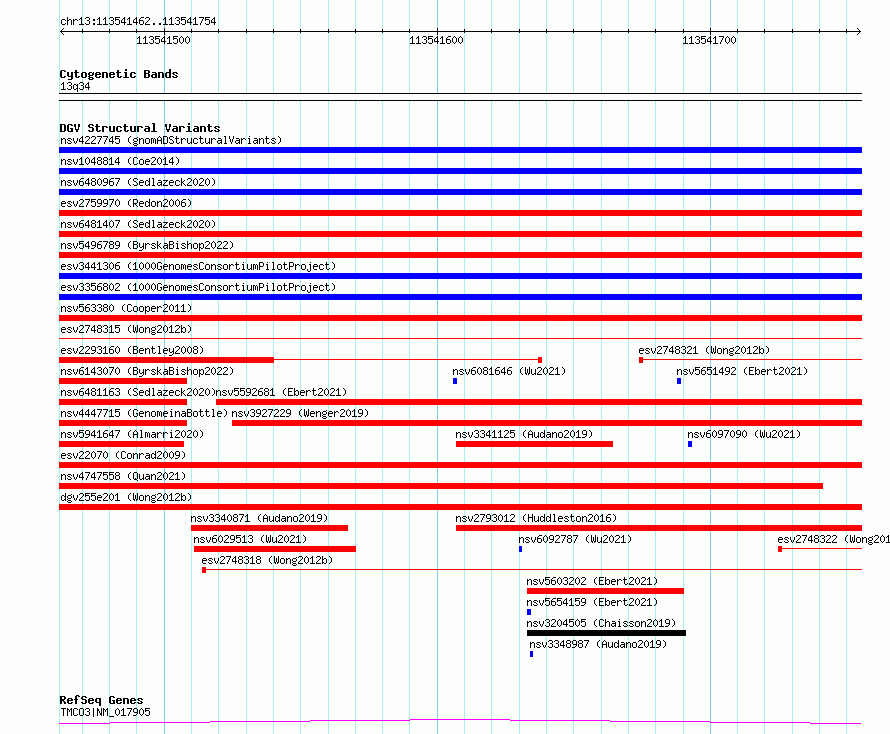890x734 pixels.
Task: Click the 113541600 ruler position label
Action: [x=436, y=40]
